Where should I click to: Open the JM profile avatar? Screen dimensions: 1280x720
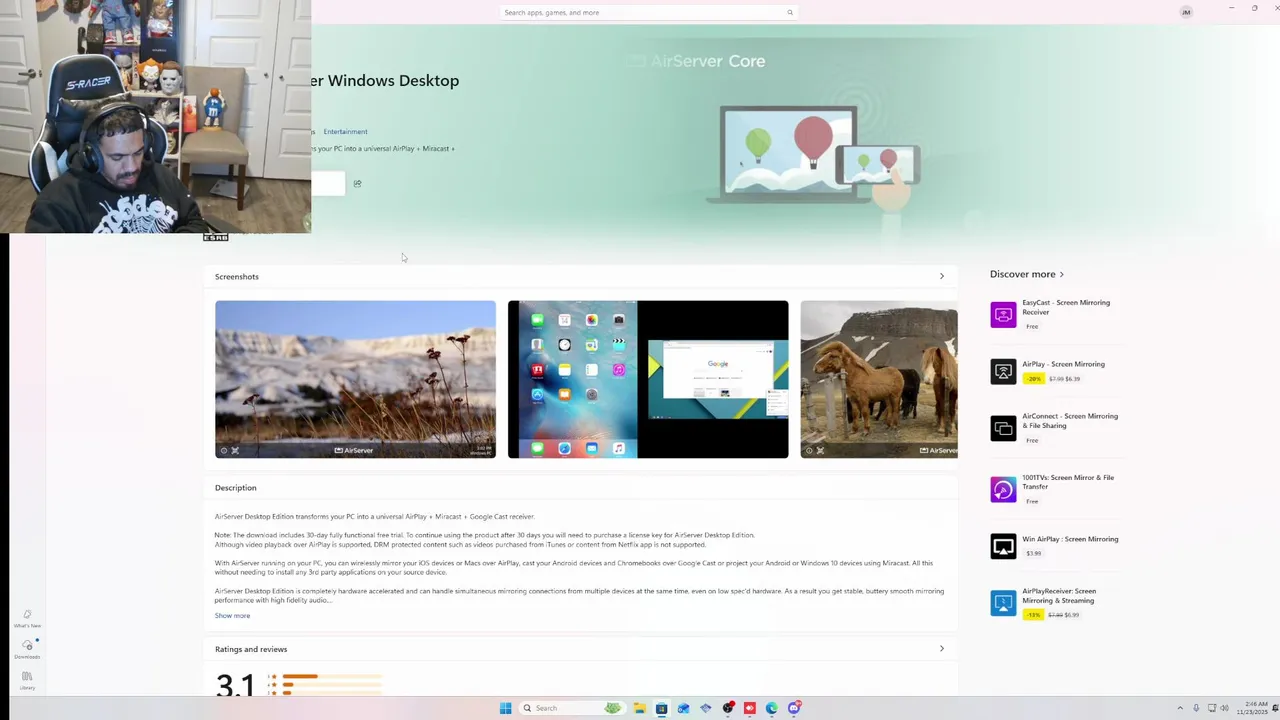(x=1186, y=12)
